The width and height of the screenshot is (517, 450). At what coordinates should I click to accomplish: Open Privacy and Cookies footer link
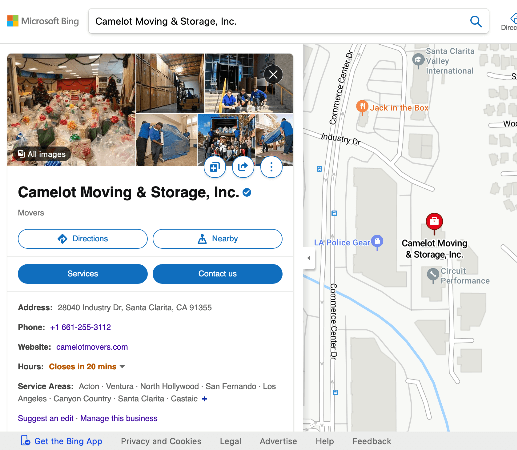pyautogui.click(x=161, y=441)
